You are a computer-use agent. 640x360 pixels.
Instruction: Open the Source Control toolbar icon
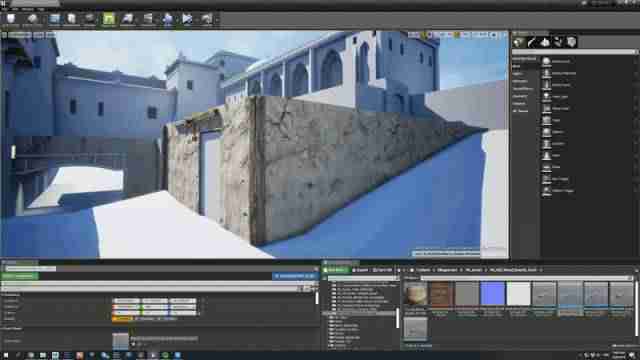pyautogui.click(x=32, y=19)
